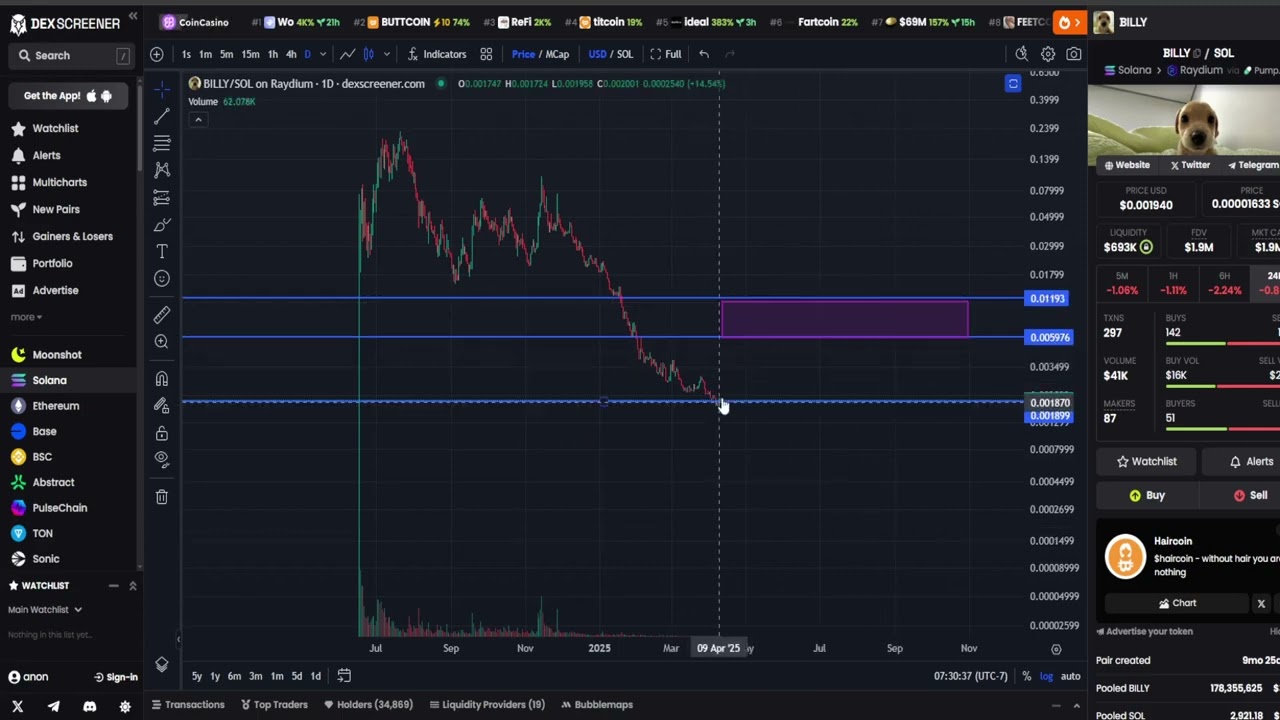1280x720 pixels.
Task: Select the trend line drawing tool
Action: 162,117
